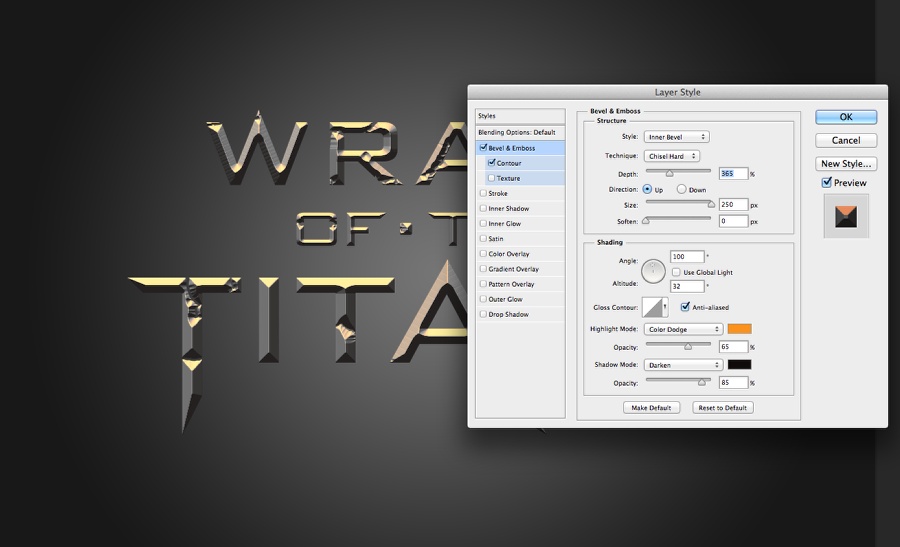Enable the Outer Glow checkbox

483,299
